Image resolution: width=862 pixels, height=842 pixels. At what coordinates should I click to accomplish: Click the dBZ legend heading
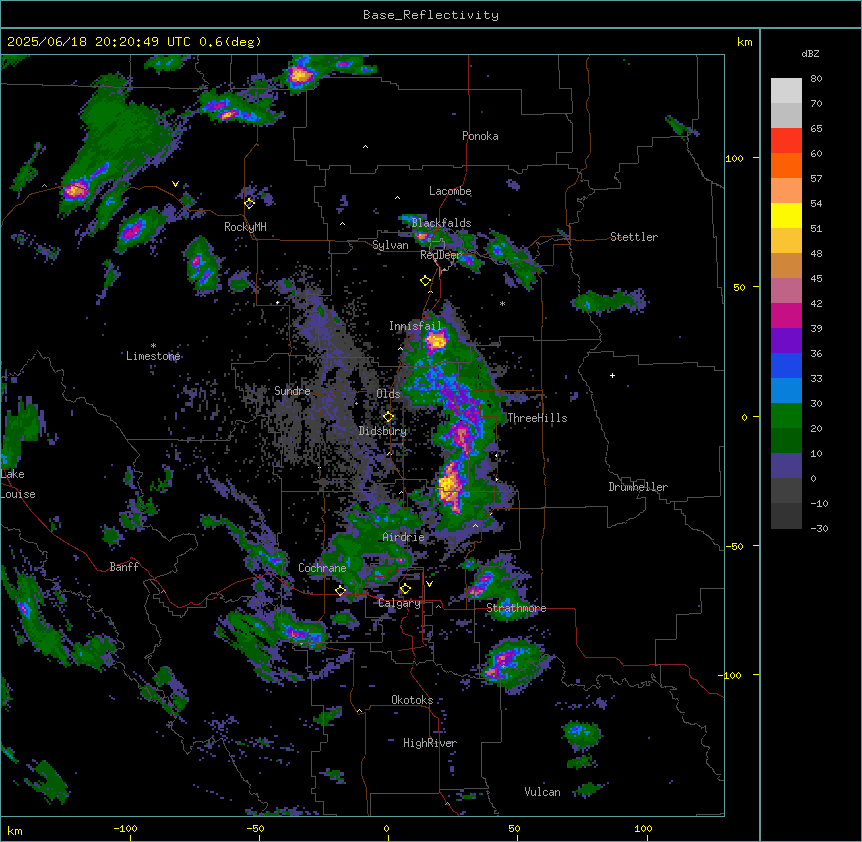(x=810, y=54)
